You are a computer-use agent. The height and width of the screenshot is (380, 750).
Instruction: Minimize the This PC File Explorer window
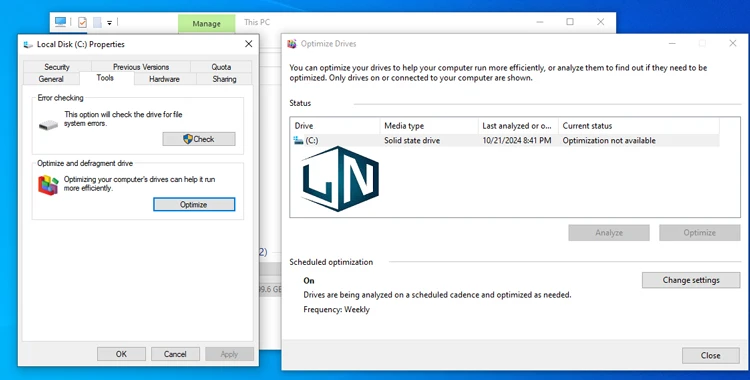[540, 22]
